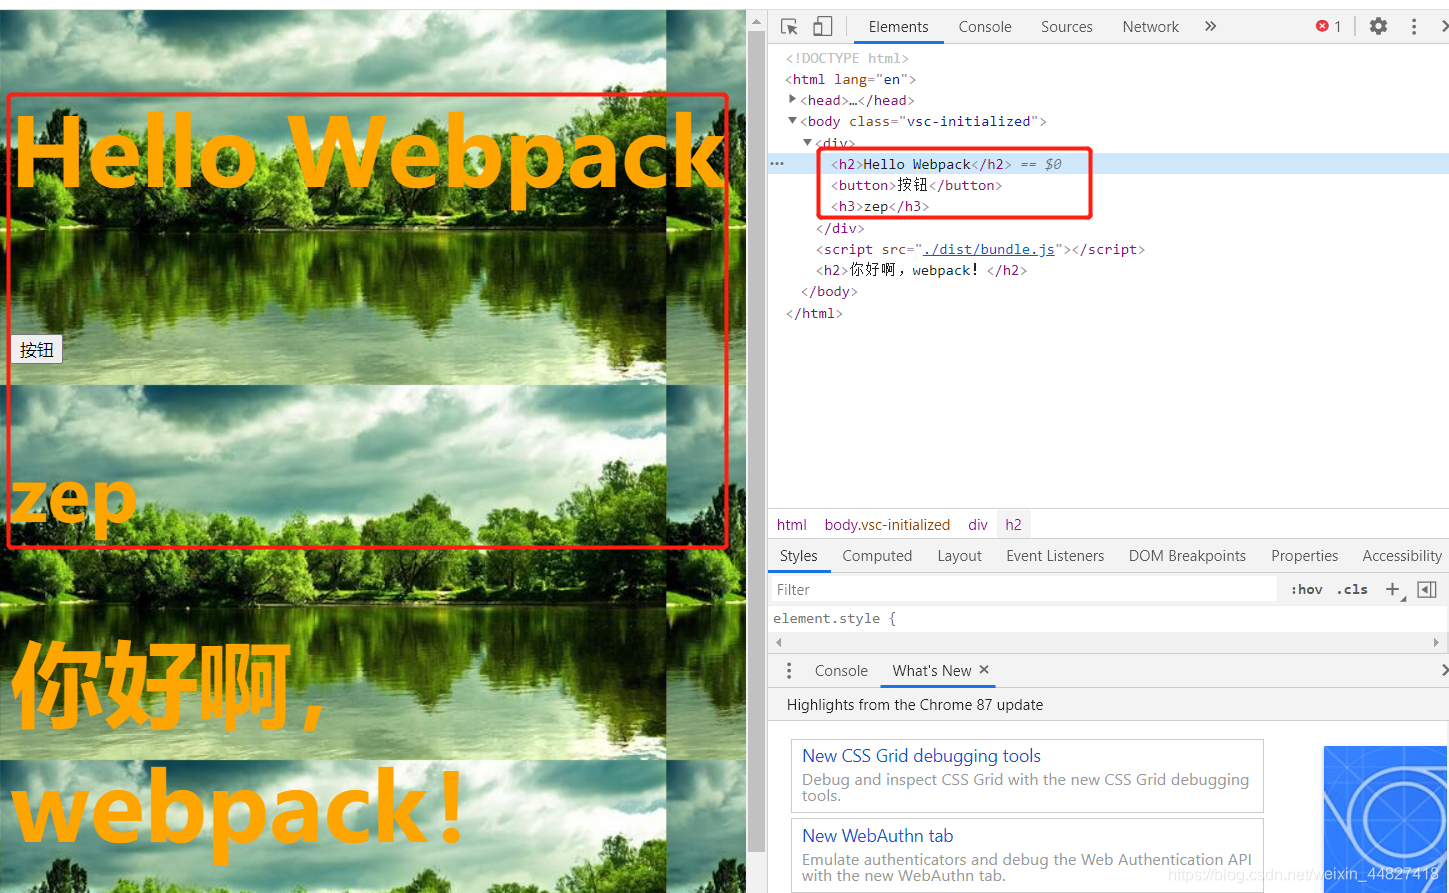Open the Properties pane tab
Viewport: 1449px width, 893px height.
pos(1304,556)
